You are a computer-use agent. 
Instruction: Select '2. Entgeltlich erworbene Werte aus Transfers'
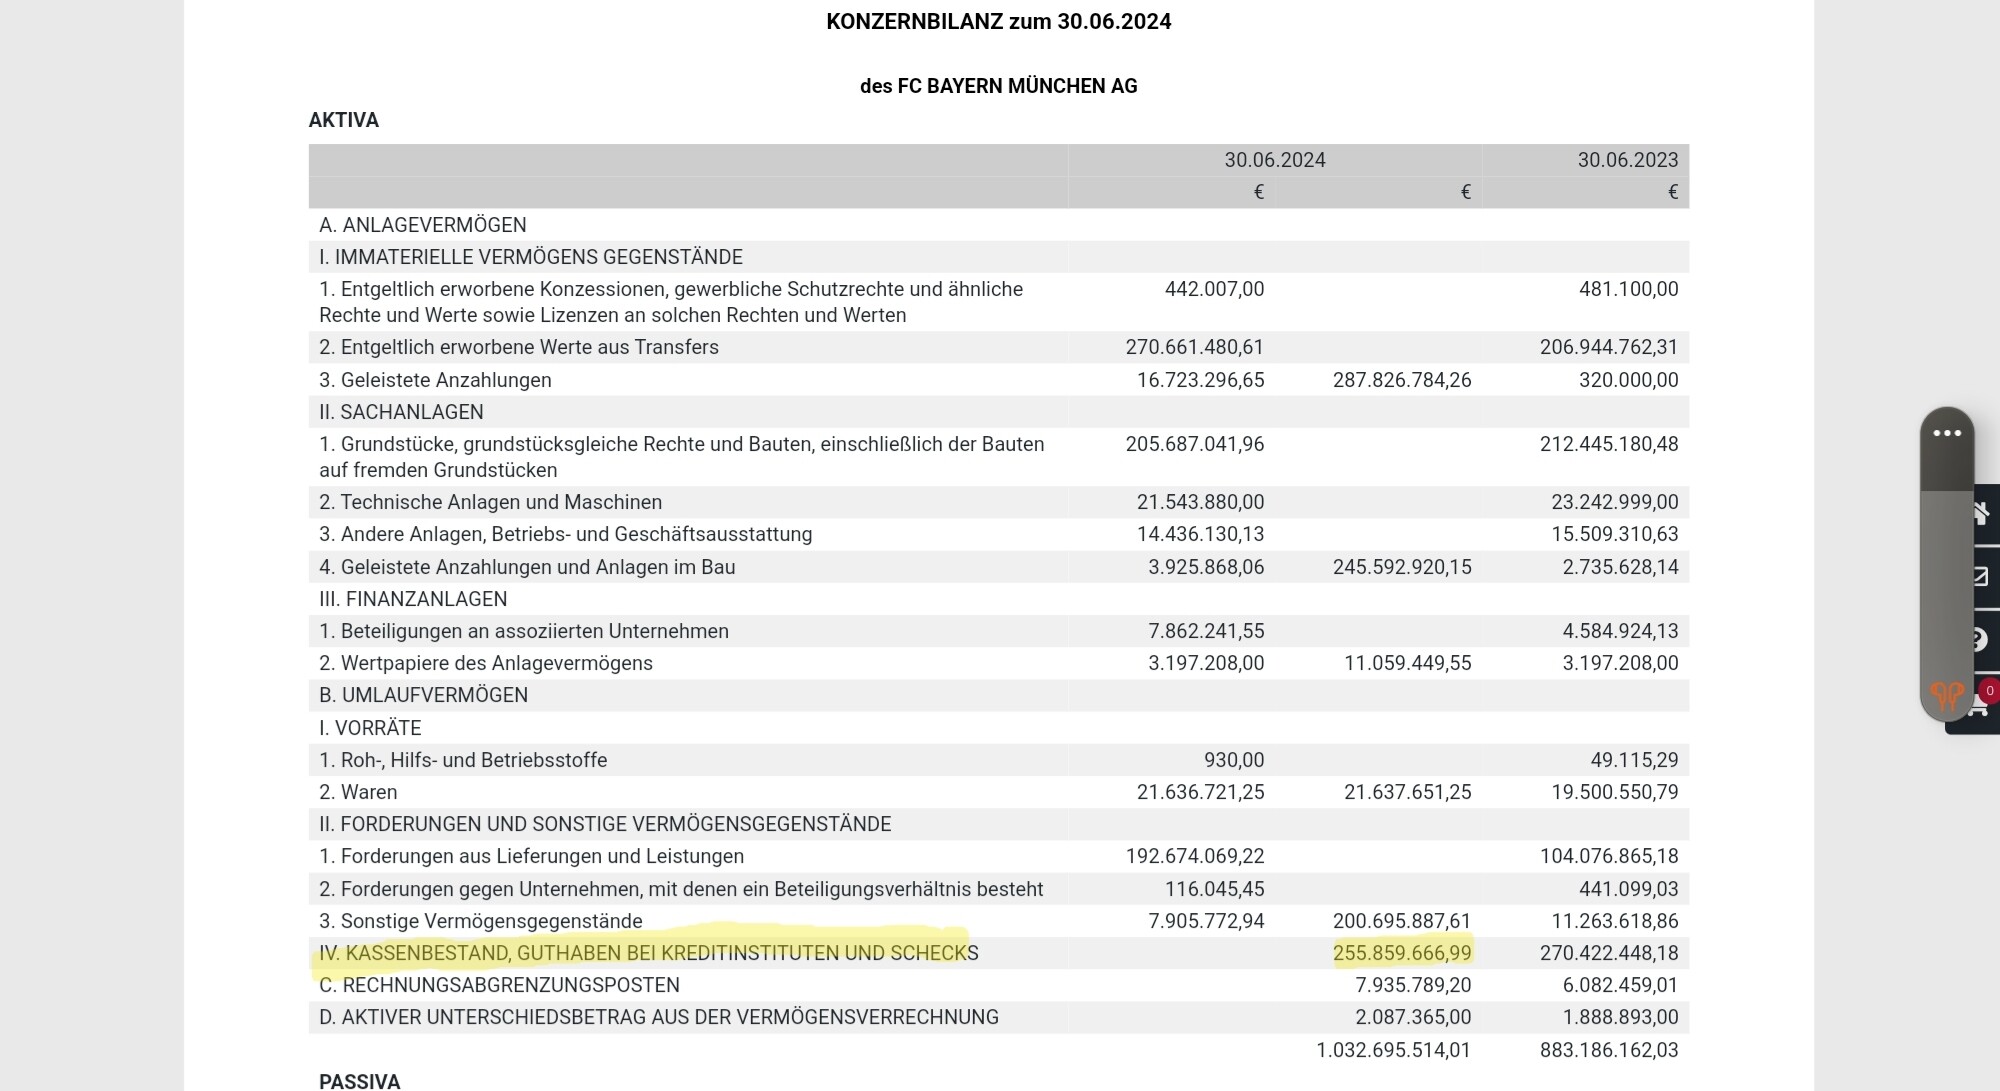(x=519, y=347)
